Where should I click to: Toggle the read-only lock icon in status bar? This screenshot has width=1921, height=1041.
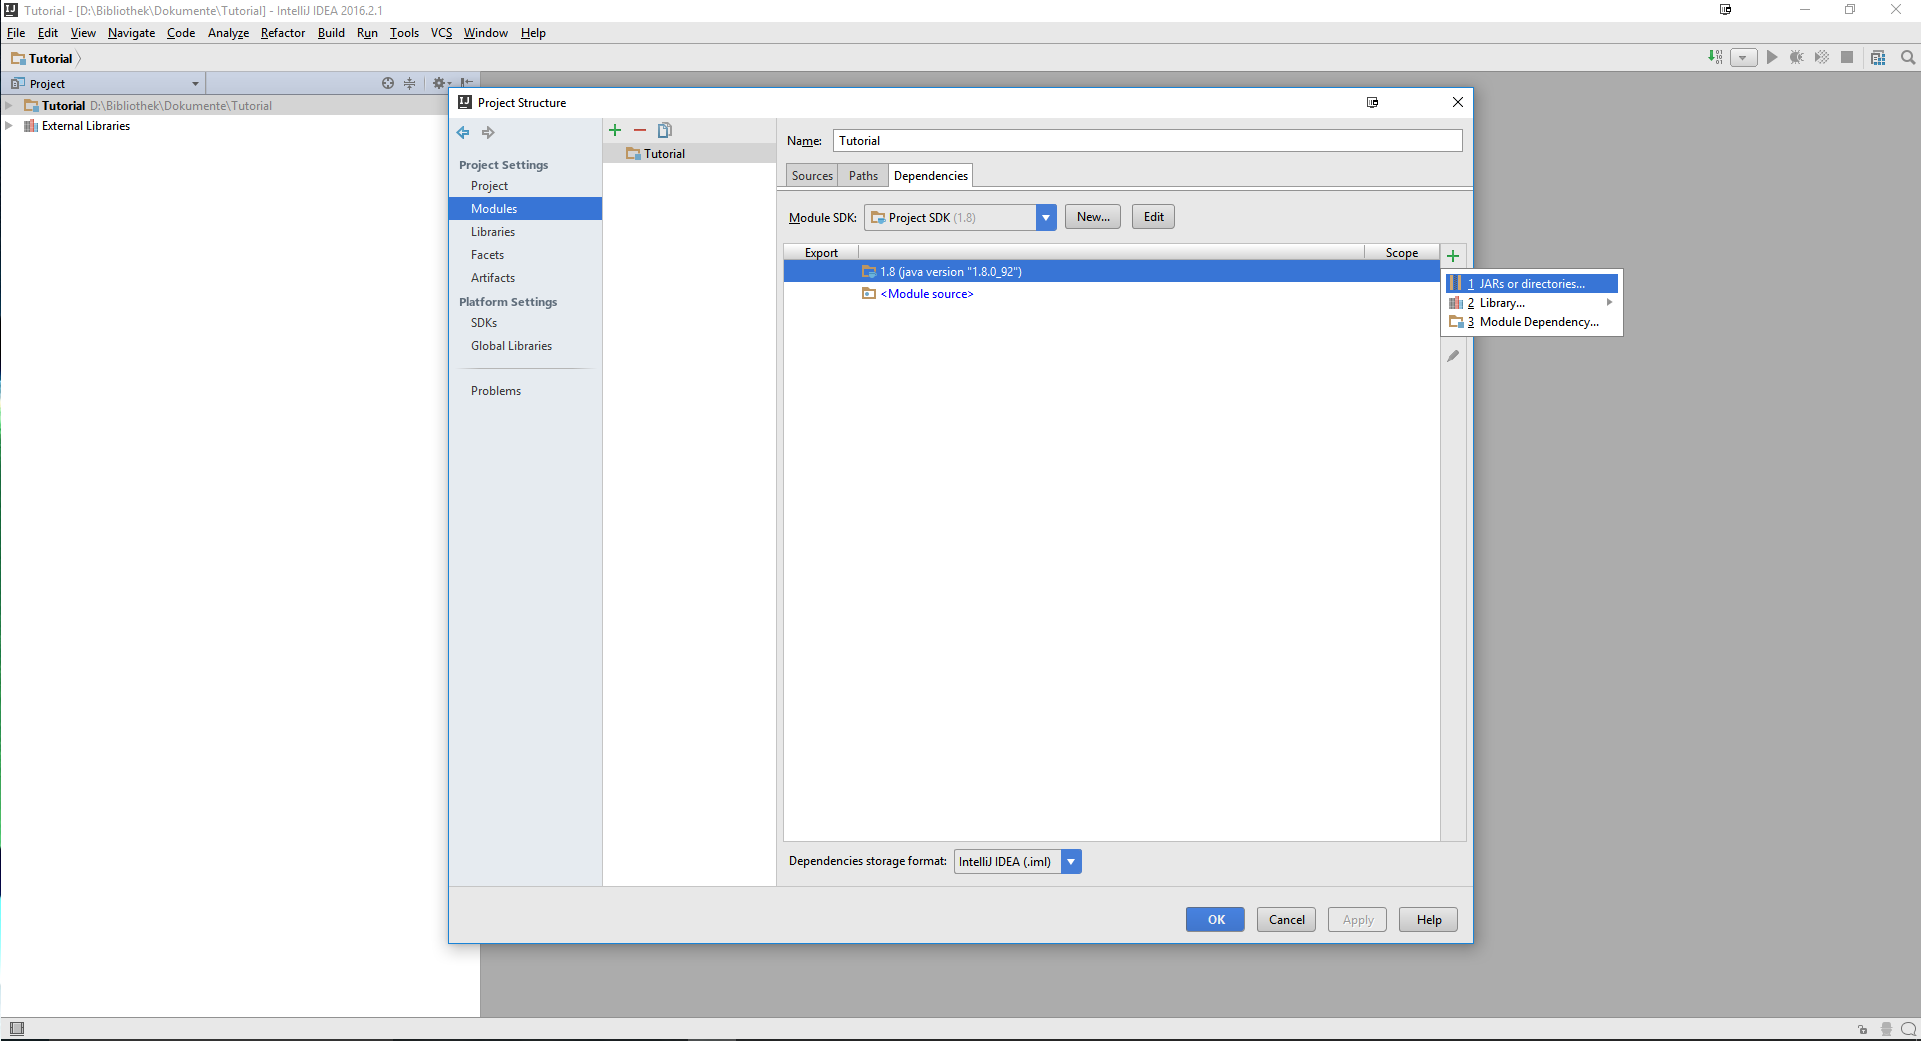tap(1862, 1029)
